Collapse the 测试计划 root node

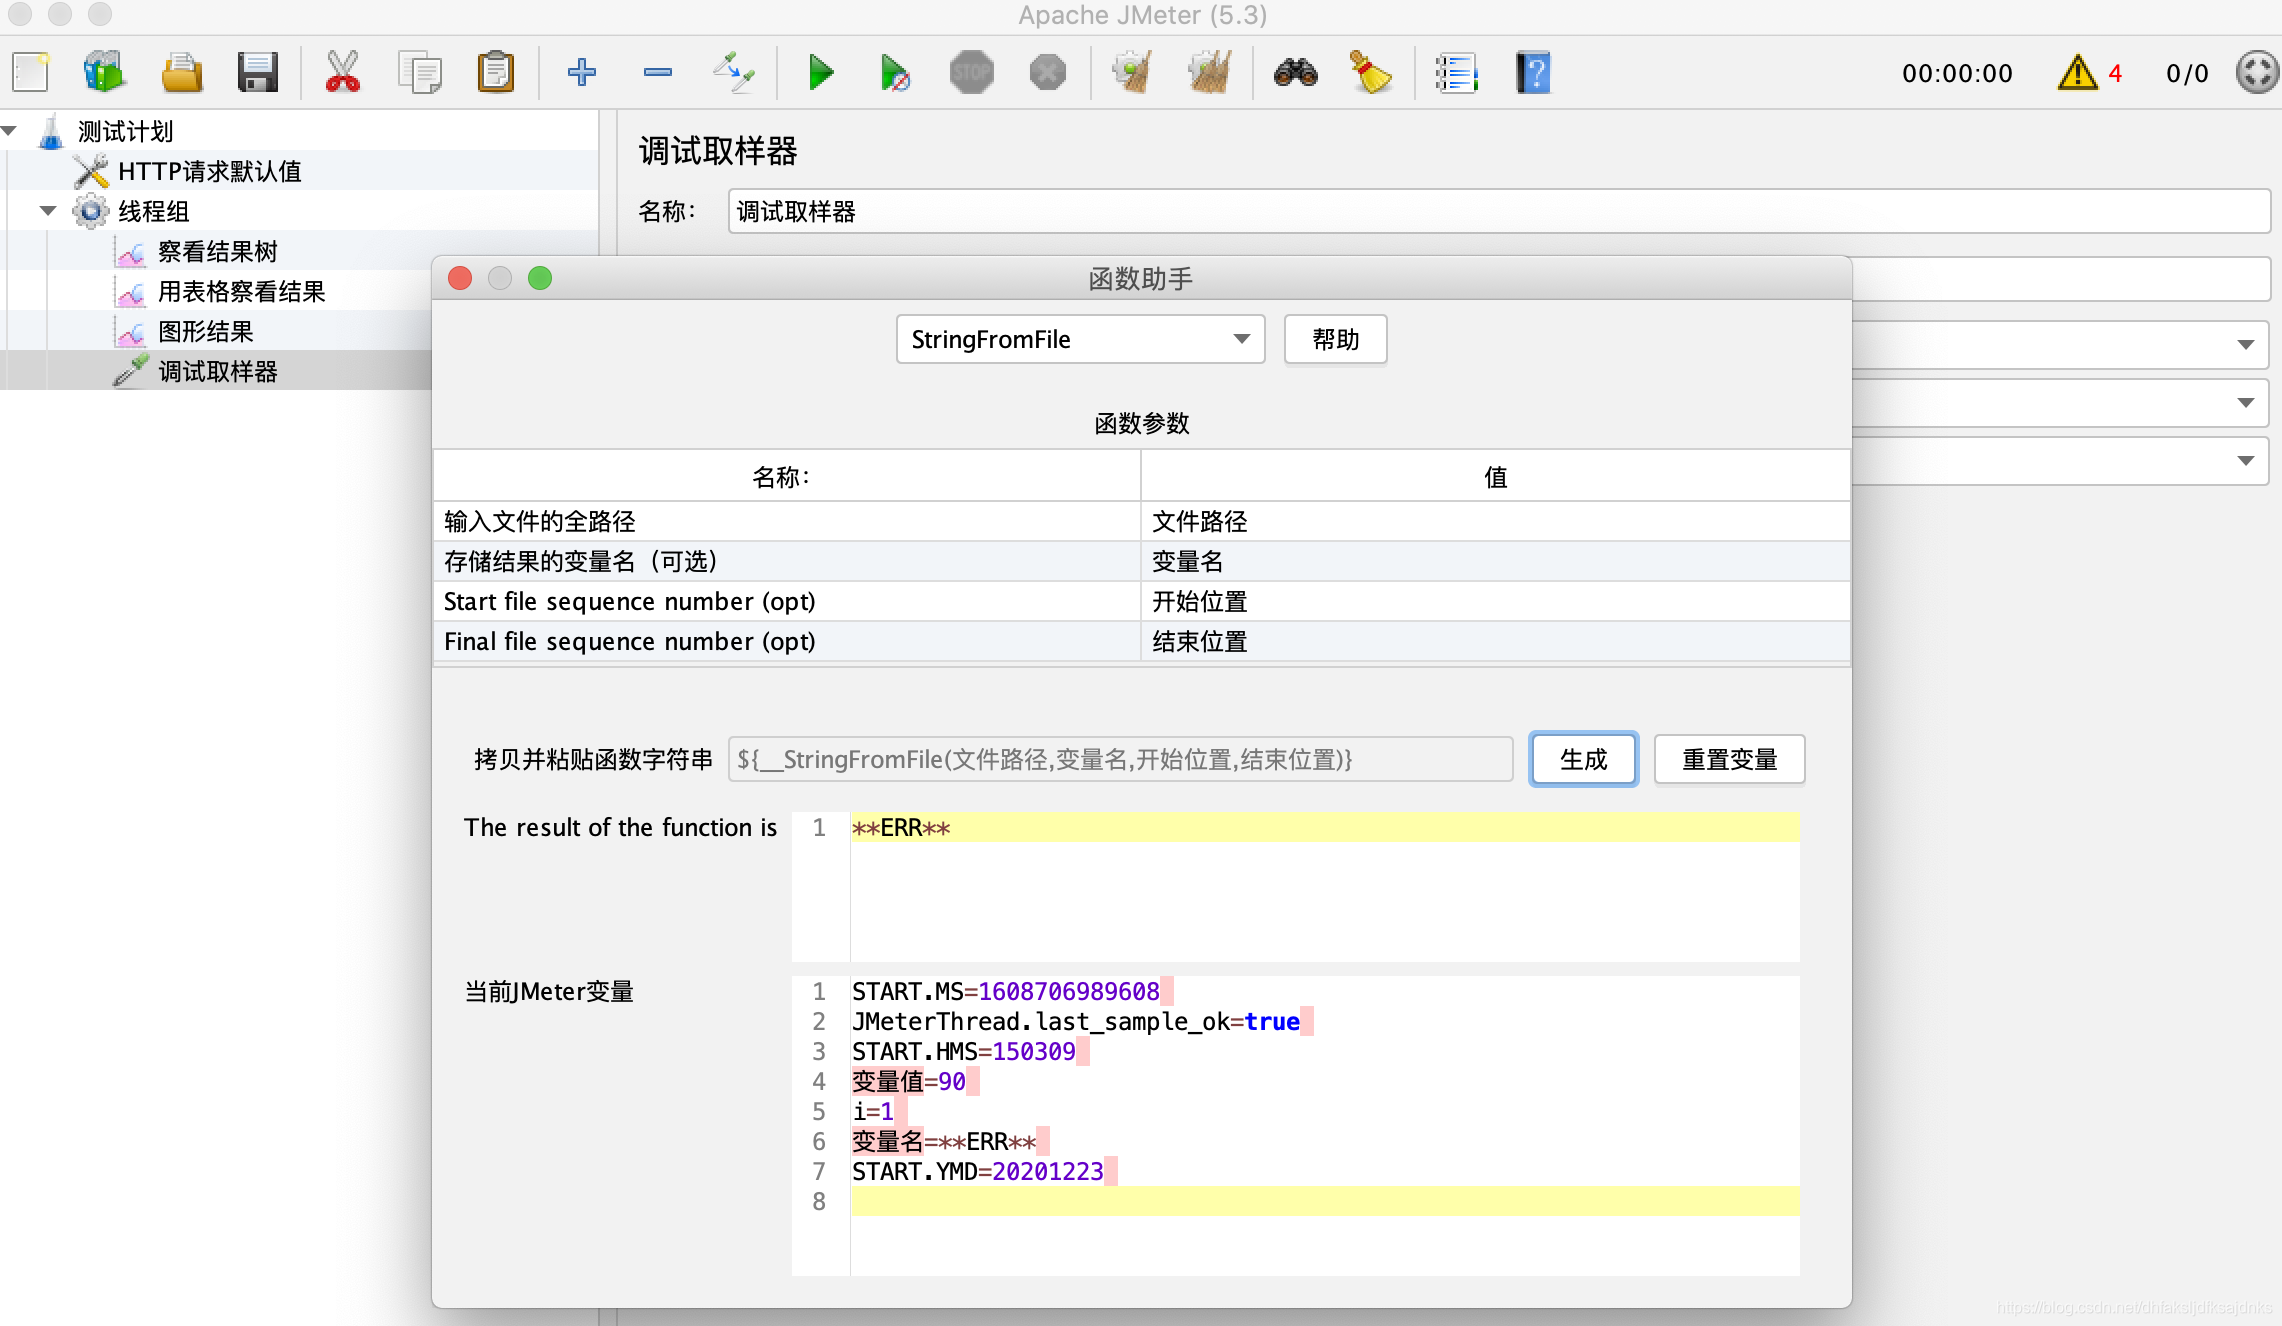tap(10, 131)
